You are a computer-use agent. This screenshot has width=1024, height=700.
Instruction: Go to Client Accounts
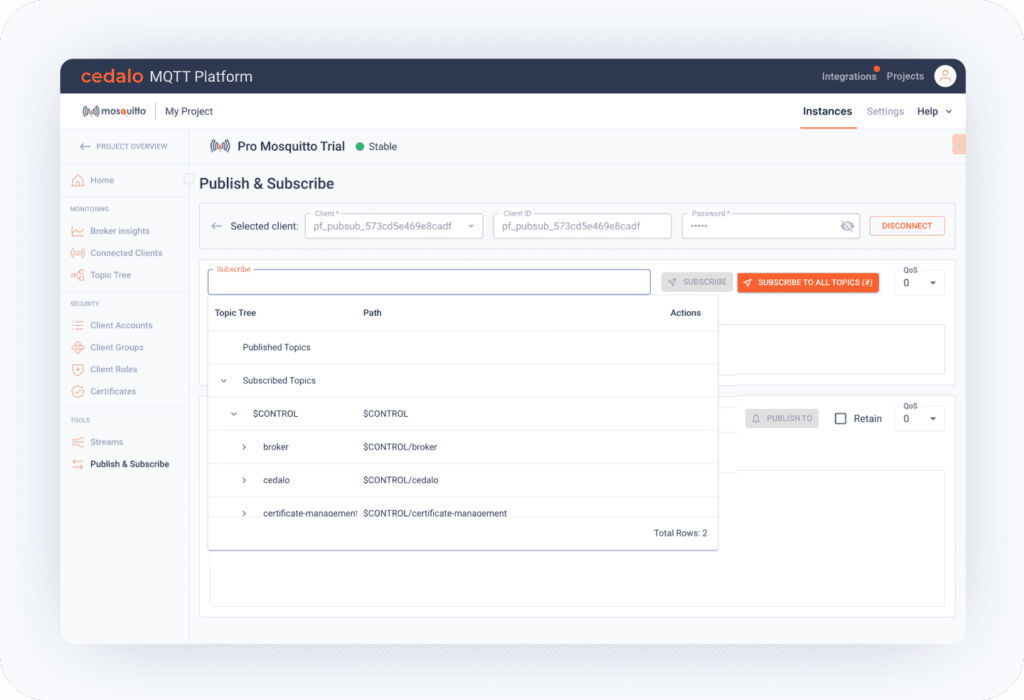coord(121,325)
